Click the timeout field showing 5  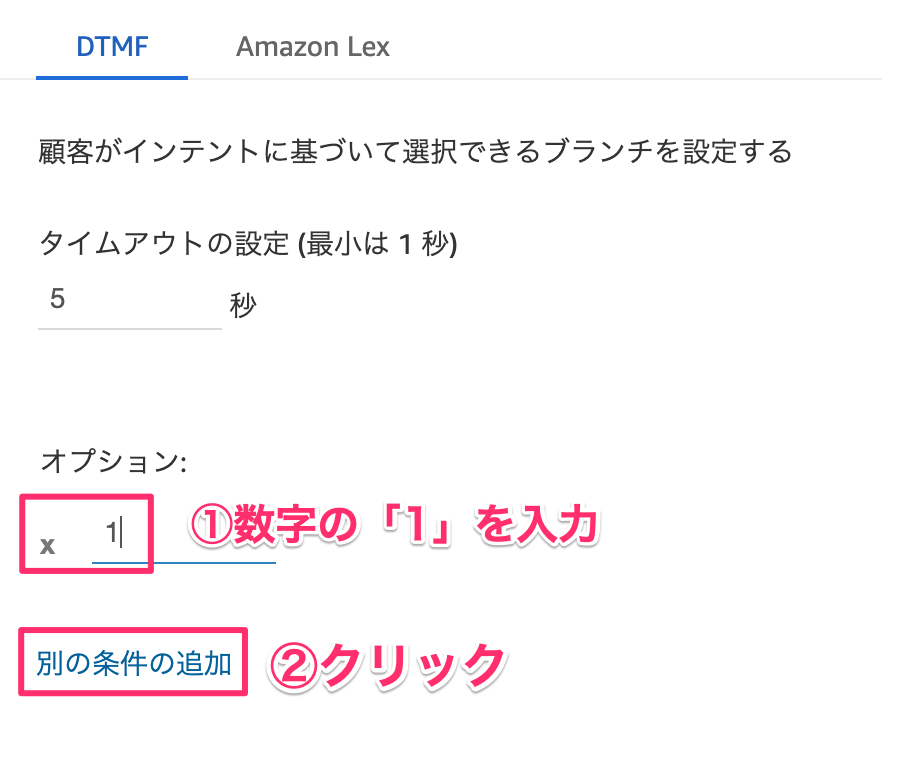(130, 300)
